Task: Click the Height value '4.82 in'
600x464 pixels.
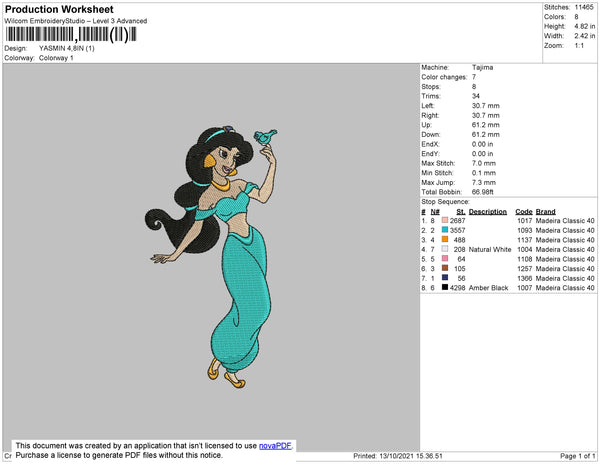Action: point(585,26)
